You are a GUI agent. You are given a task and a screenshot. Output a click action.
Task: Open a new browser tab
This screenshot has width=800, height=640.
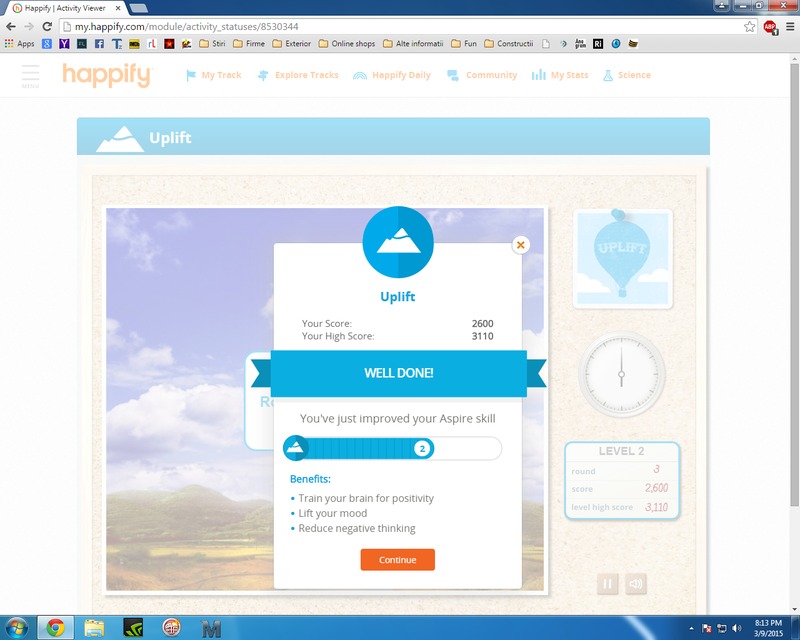click(x=138, y=8)
